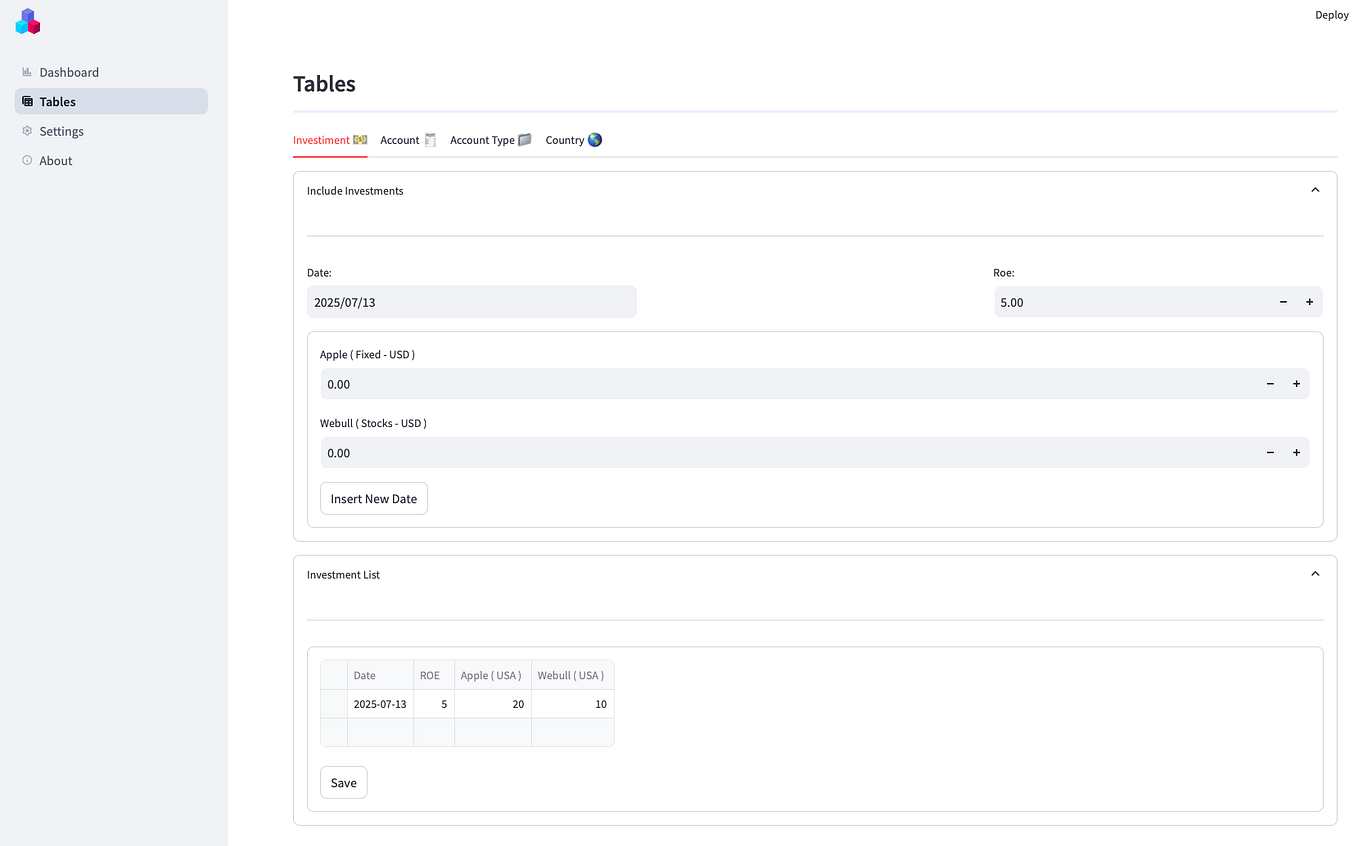Click the globe icon on Country tab

pos(594,139)
